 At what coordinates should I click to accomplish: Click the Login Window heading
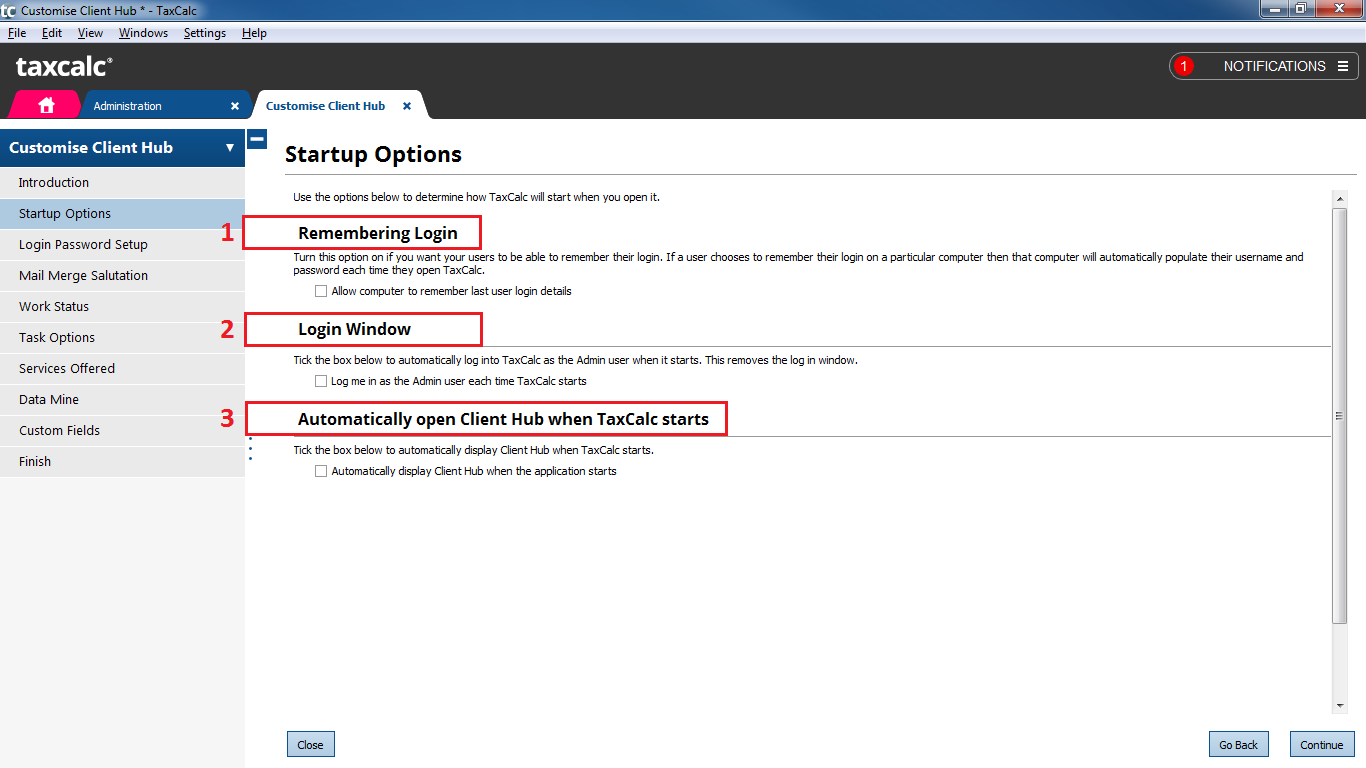point(354,329)
